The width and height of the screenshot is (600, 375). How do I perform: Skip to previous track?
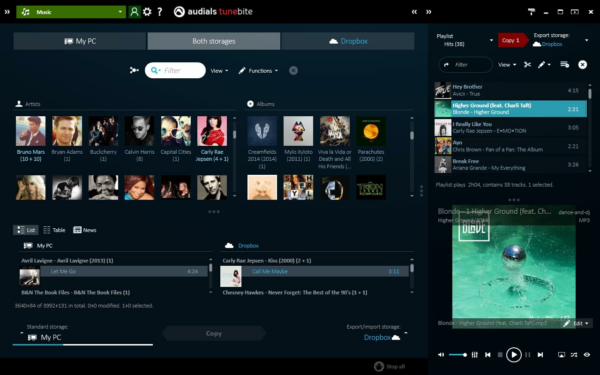488,355
